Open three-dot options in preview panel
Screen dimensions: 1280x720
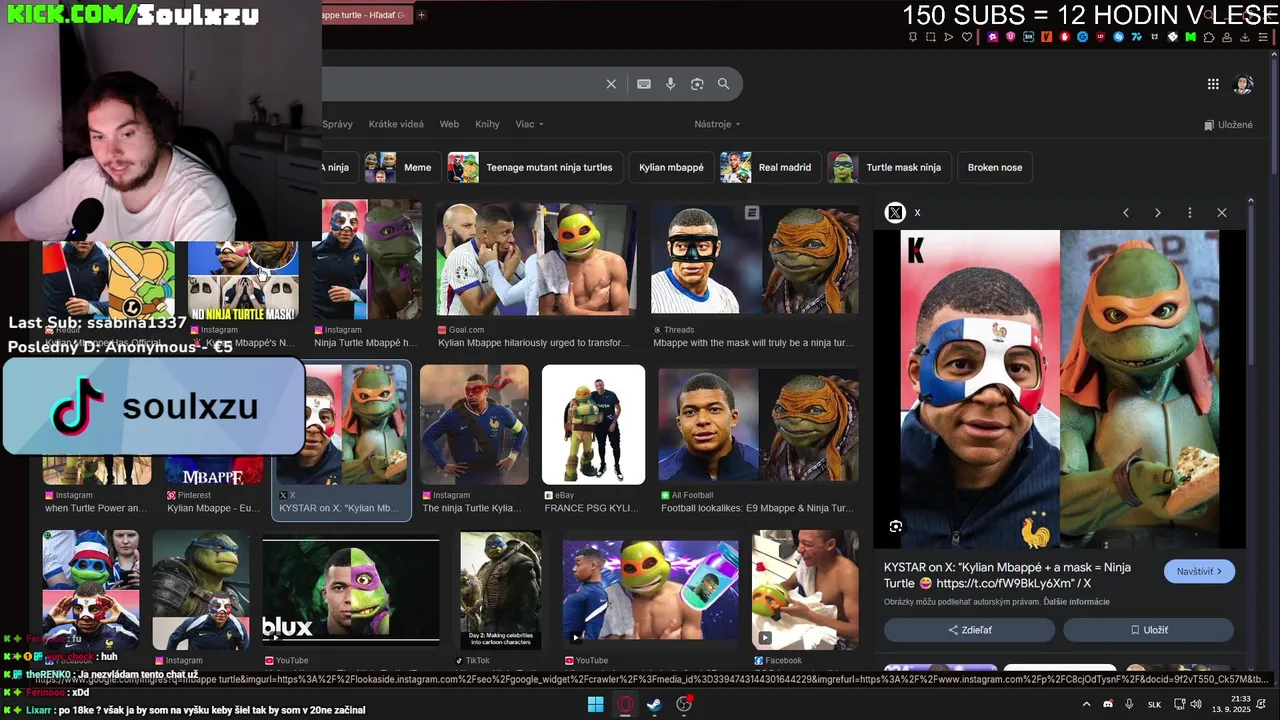(1190, 212)
